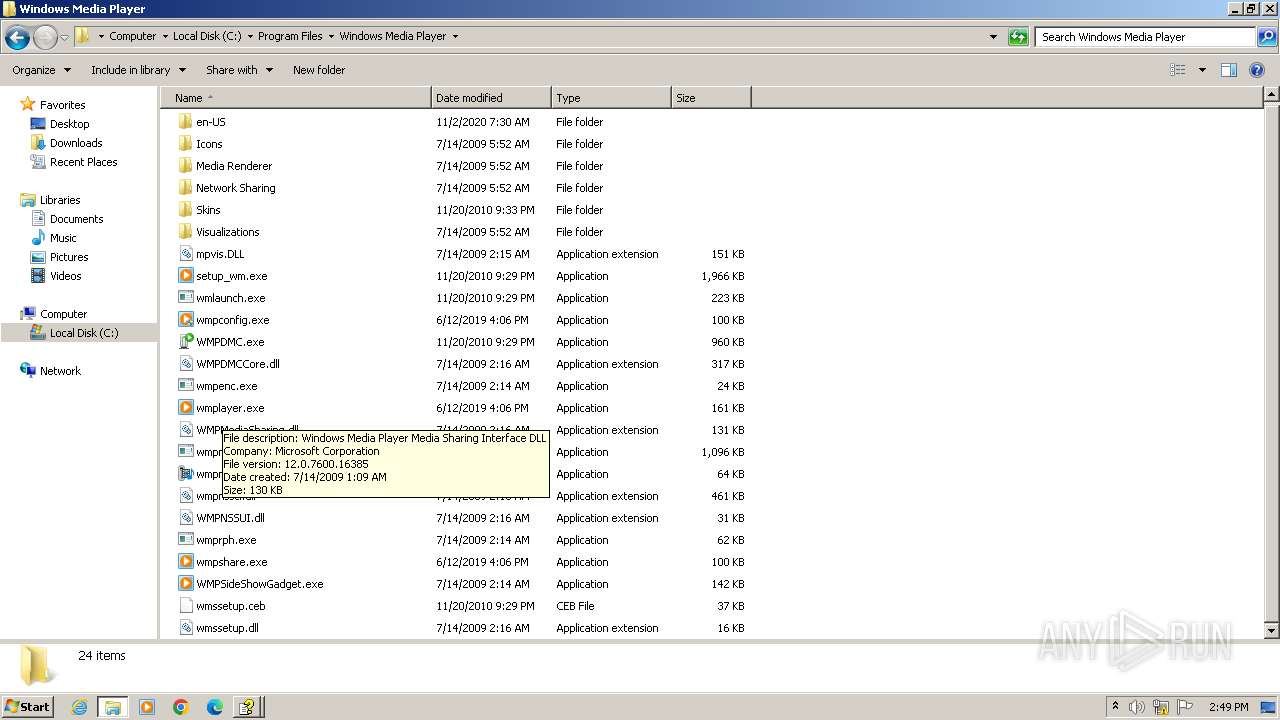Select the wmplayer.exe file icon

pyautogui.click(x=186, y=408)
